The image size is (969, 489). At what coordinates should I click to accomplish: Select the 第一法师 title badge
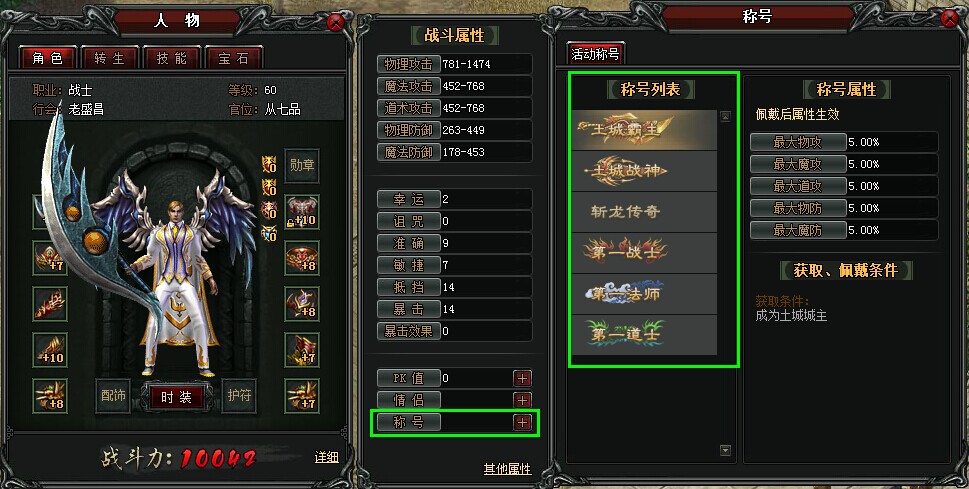[644, 294]
